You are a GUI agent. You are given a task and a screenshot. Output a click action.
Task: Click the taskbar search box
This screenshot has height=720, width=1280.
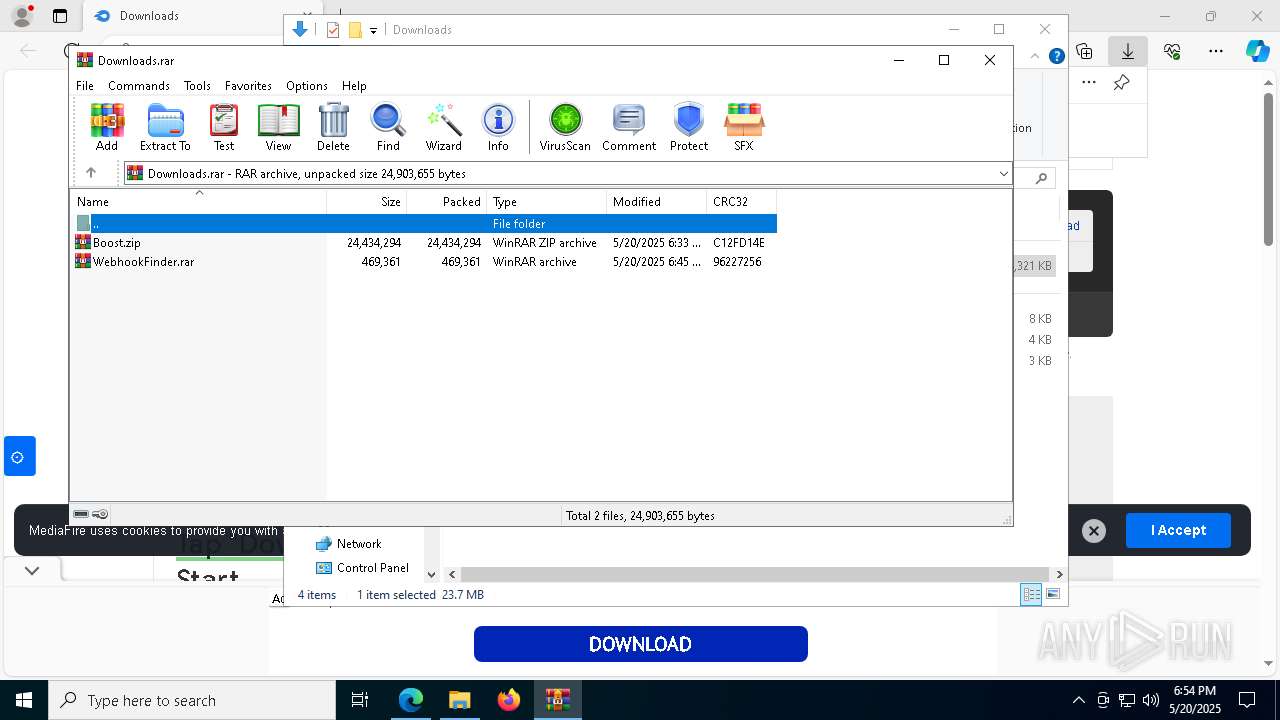coord(192,700)
